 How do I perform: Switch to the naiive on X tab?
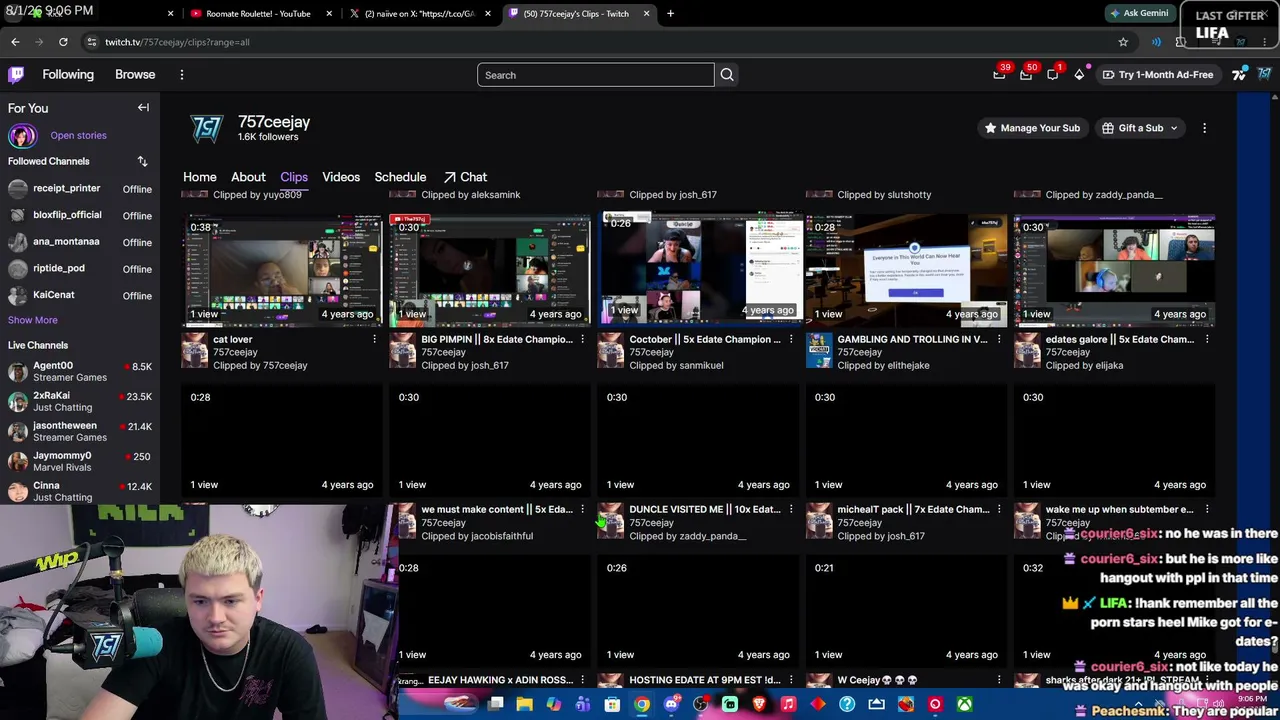click(419, 14)
